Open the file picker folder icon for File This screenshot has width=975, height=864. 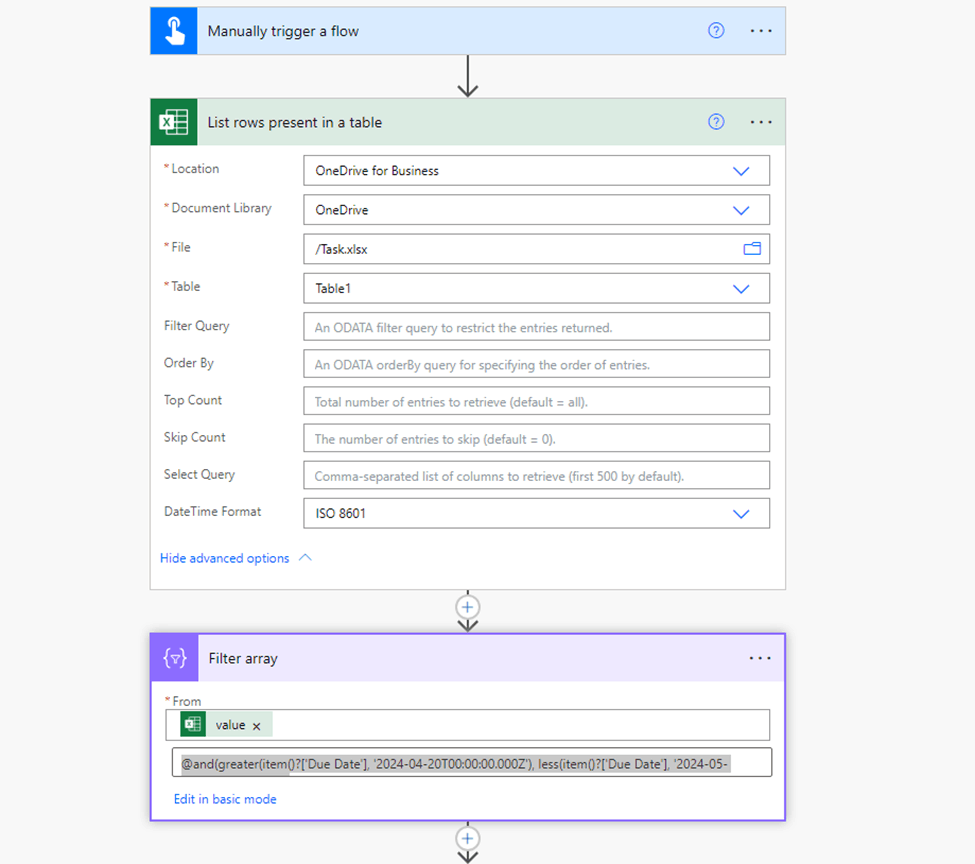[x=752, y=249]
